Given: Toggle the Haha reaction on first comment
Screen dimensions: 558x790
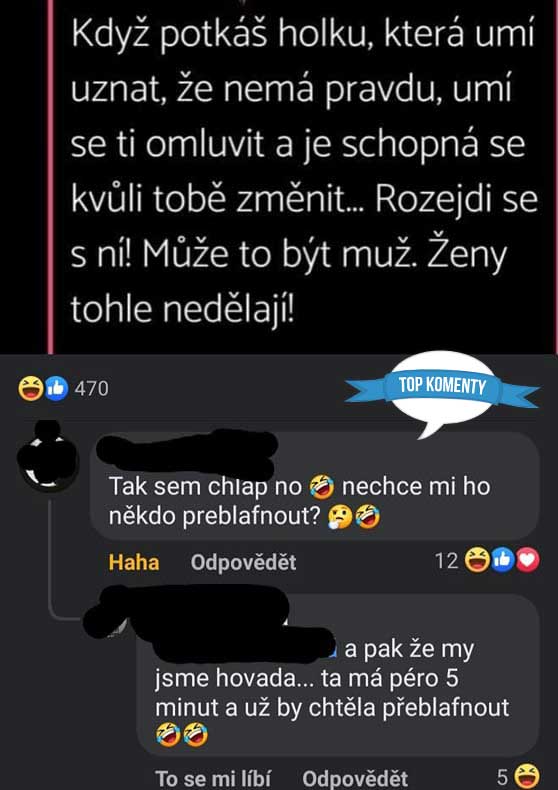Looking at the screenshot, I should [x=134, y=562].
